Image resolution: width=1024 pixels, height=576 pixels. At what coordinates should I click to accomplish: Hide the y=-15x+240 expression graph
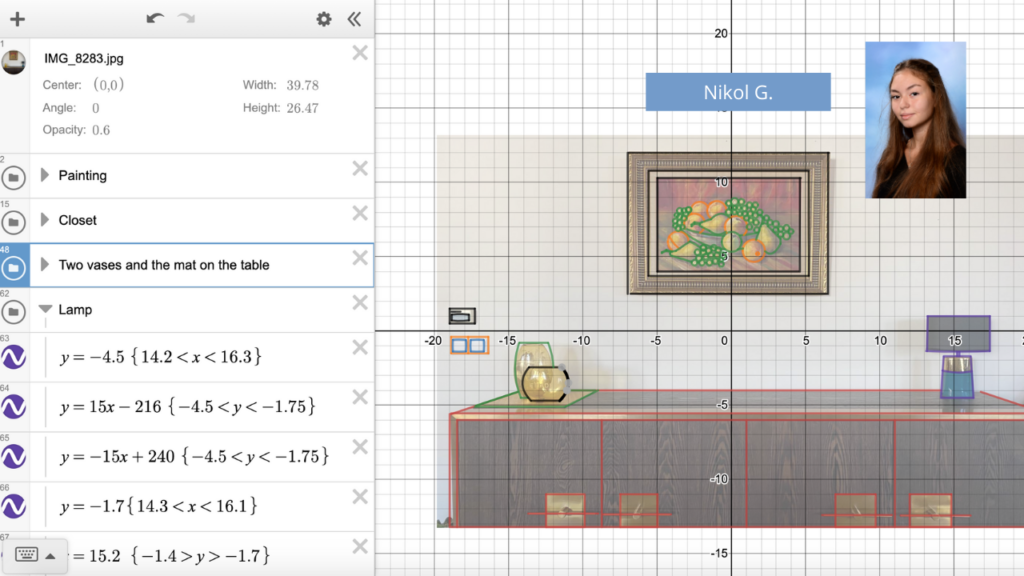(14, 456)
